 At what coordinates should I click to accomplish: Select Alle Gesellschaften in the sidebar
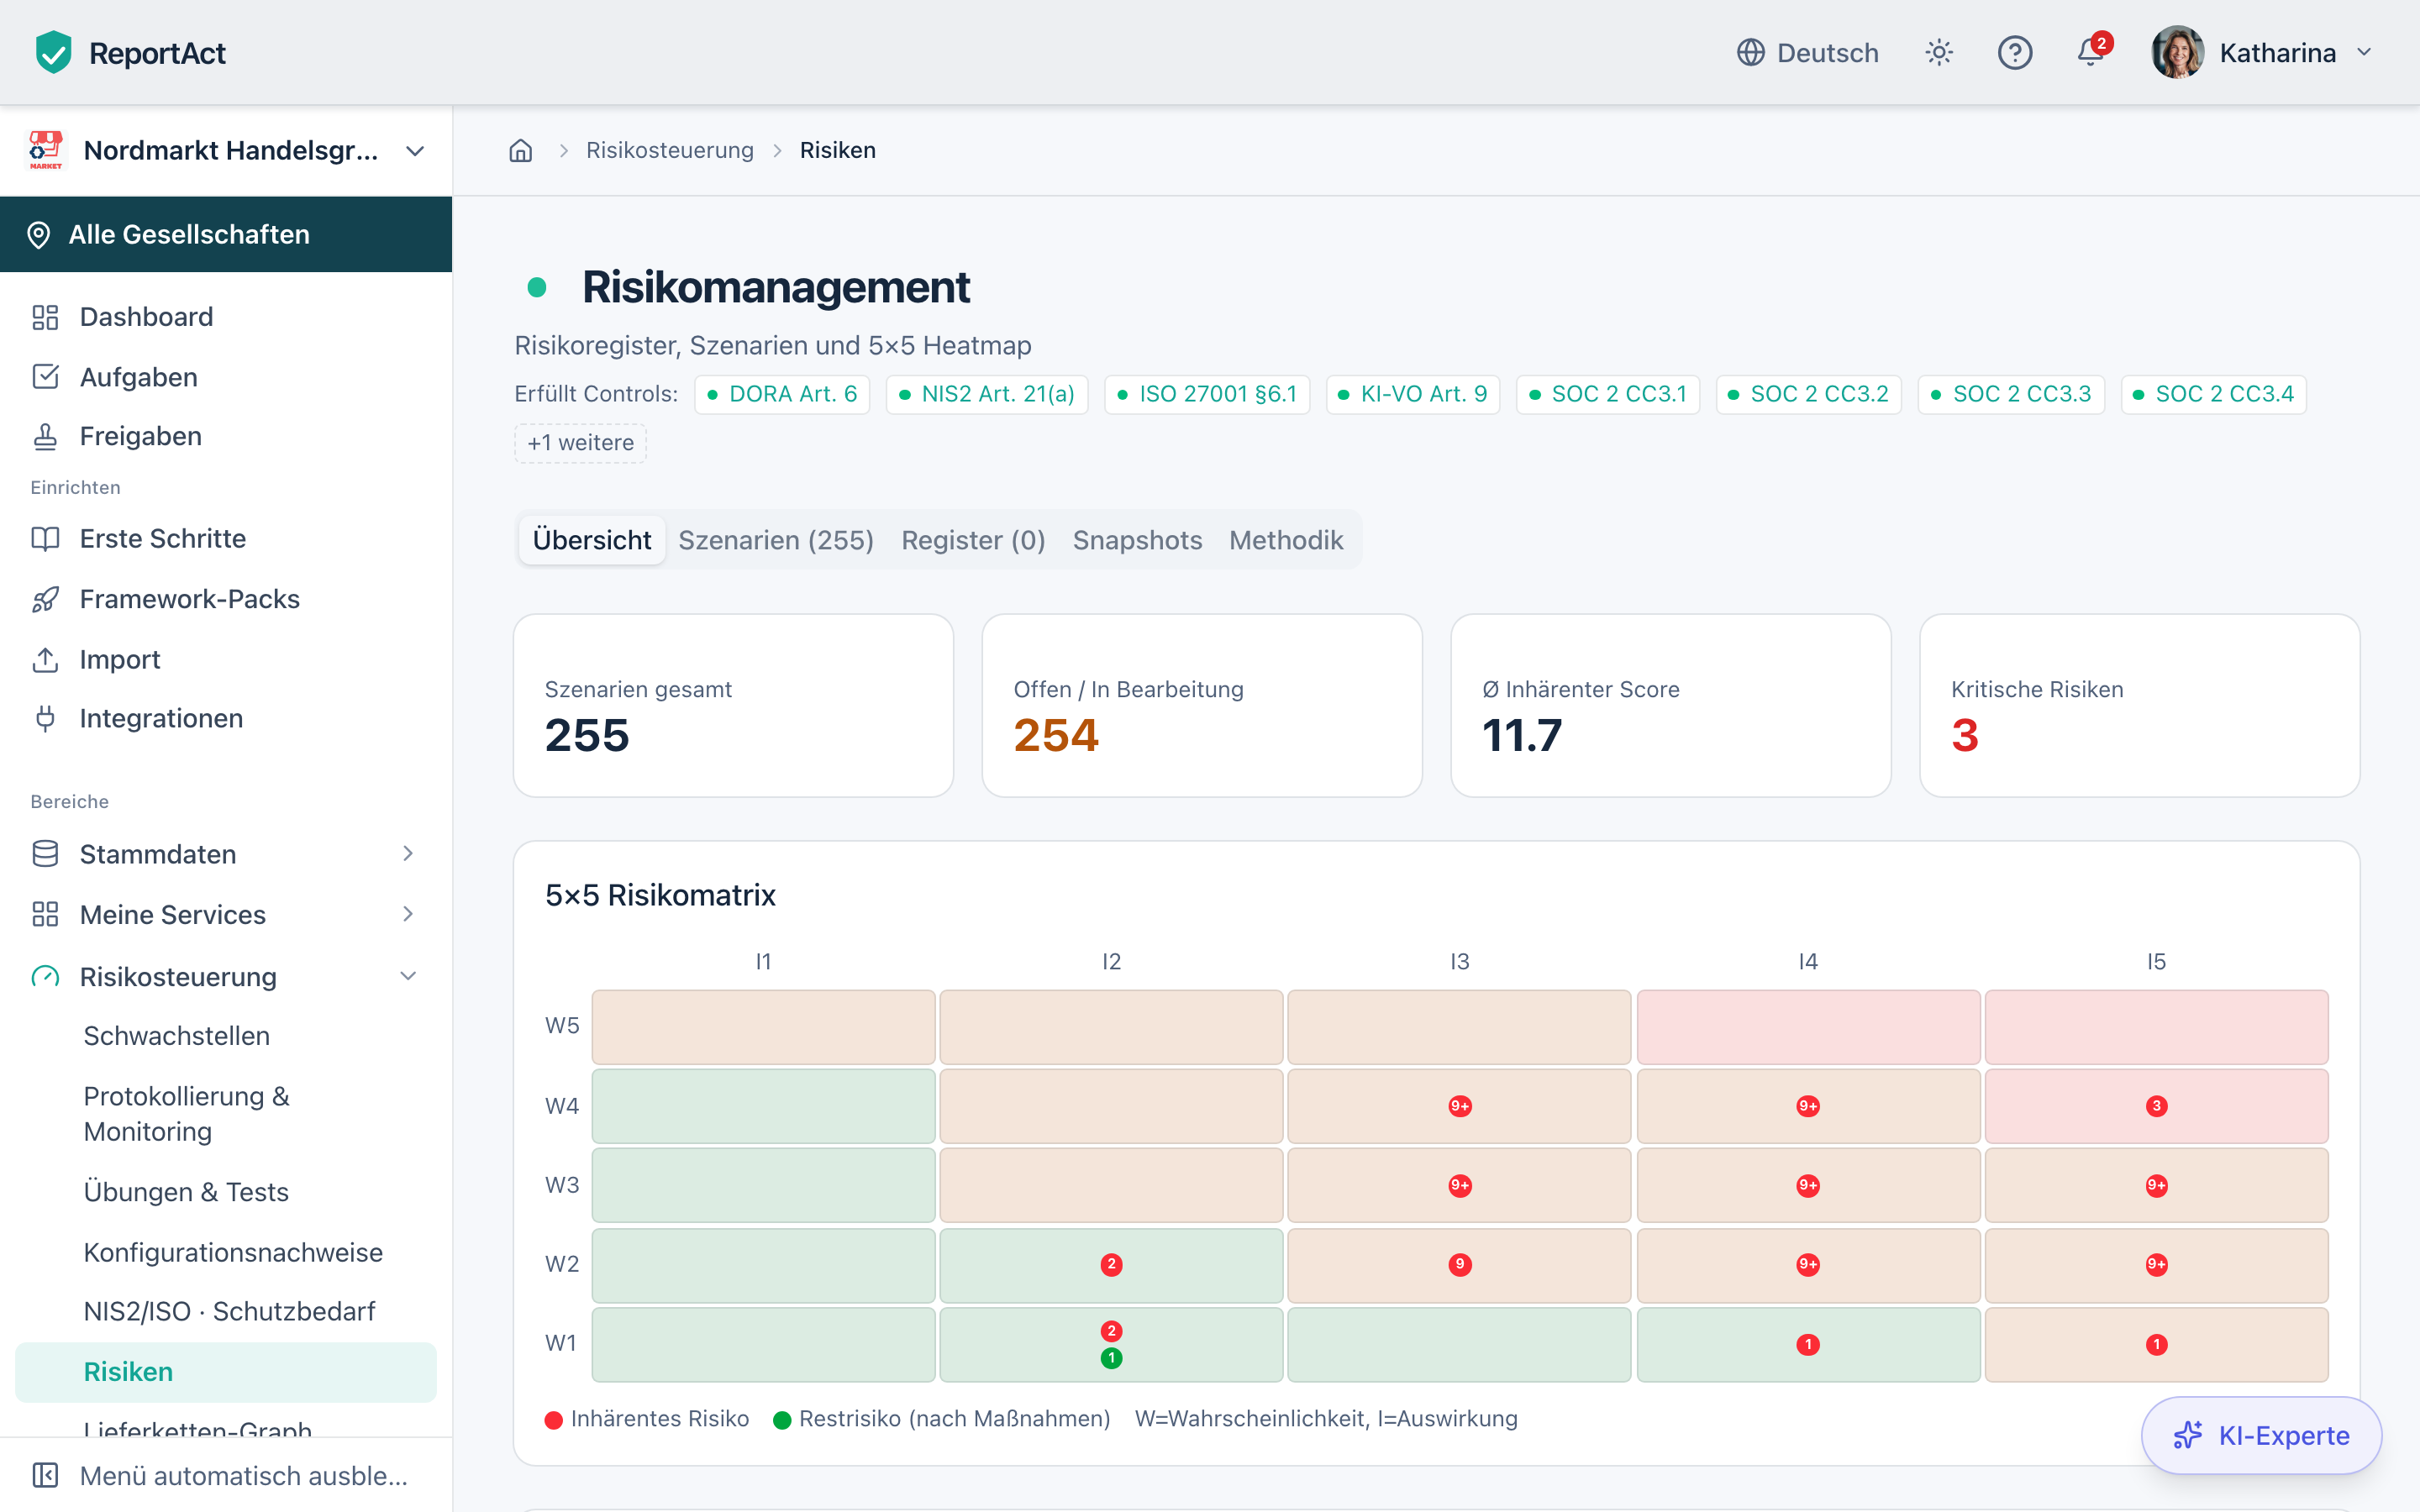click(x=226, y=234)
